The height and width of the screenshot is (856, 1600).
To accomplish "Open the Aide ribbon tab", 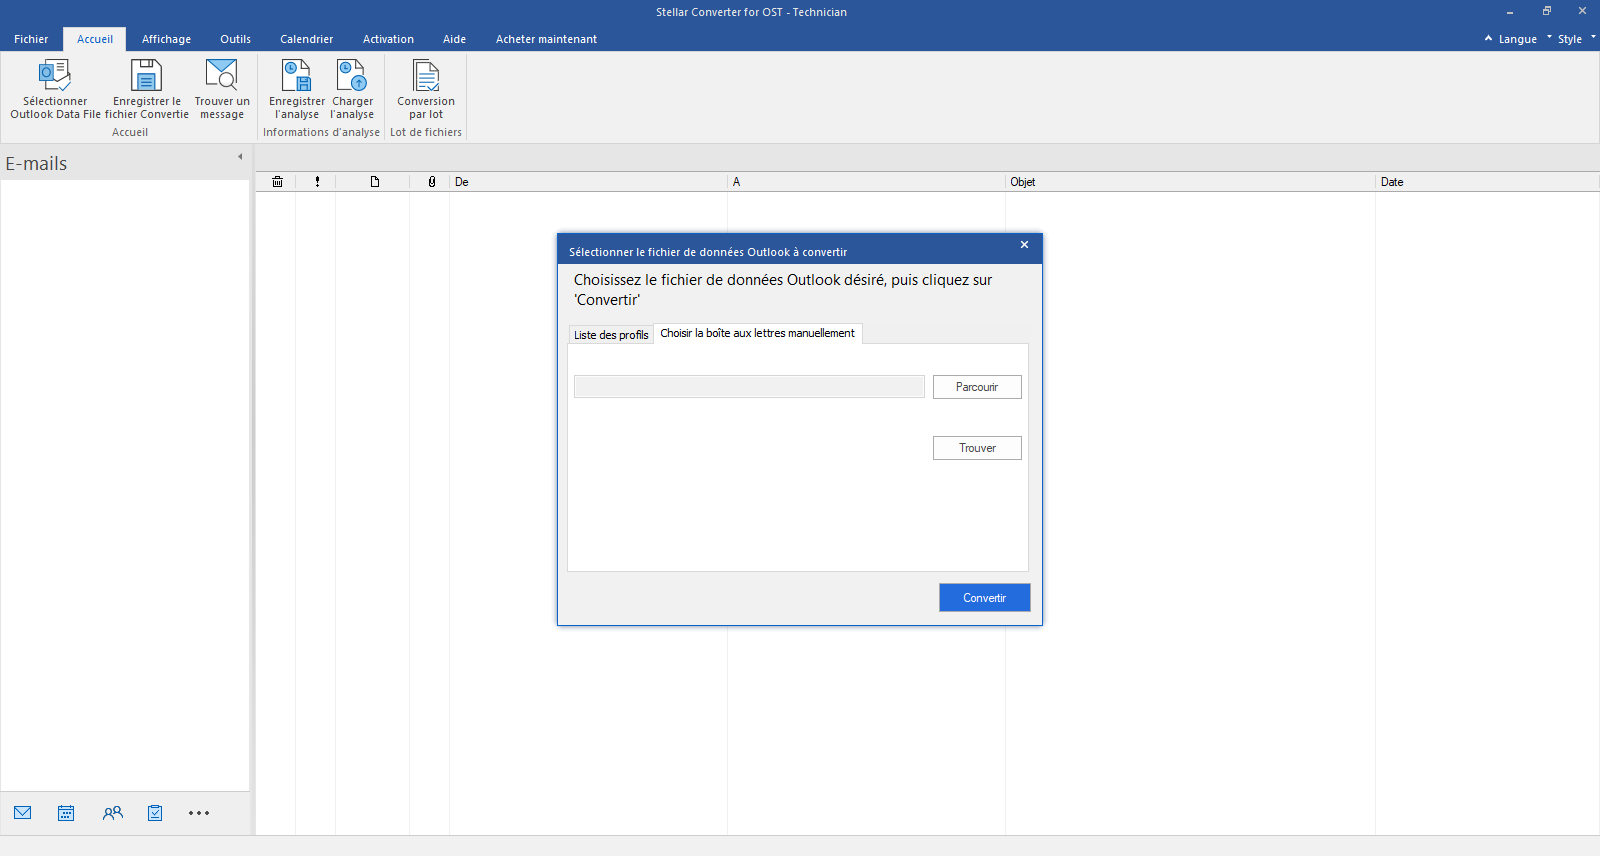I will click(x=454, y=39).
